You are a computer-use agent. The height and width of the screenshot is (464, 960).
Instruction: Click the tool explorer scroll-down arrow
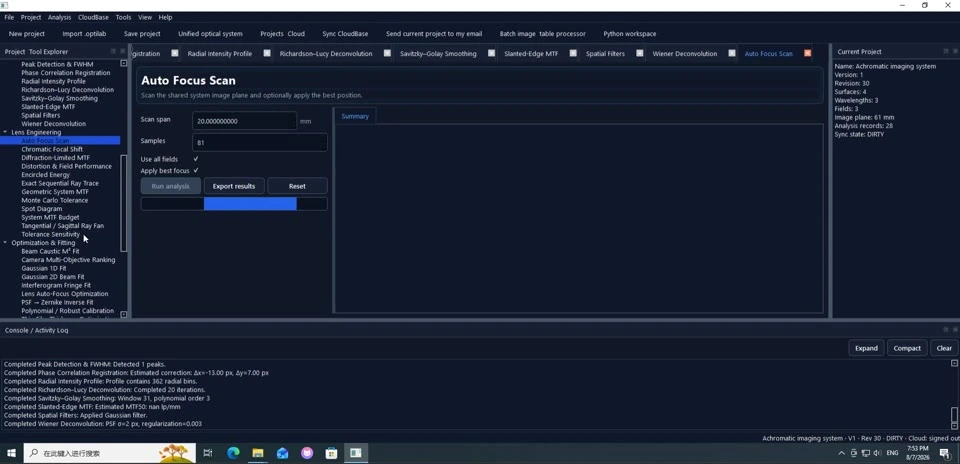pos(124,314)
